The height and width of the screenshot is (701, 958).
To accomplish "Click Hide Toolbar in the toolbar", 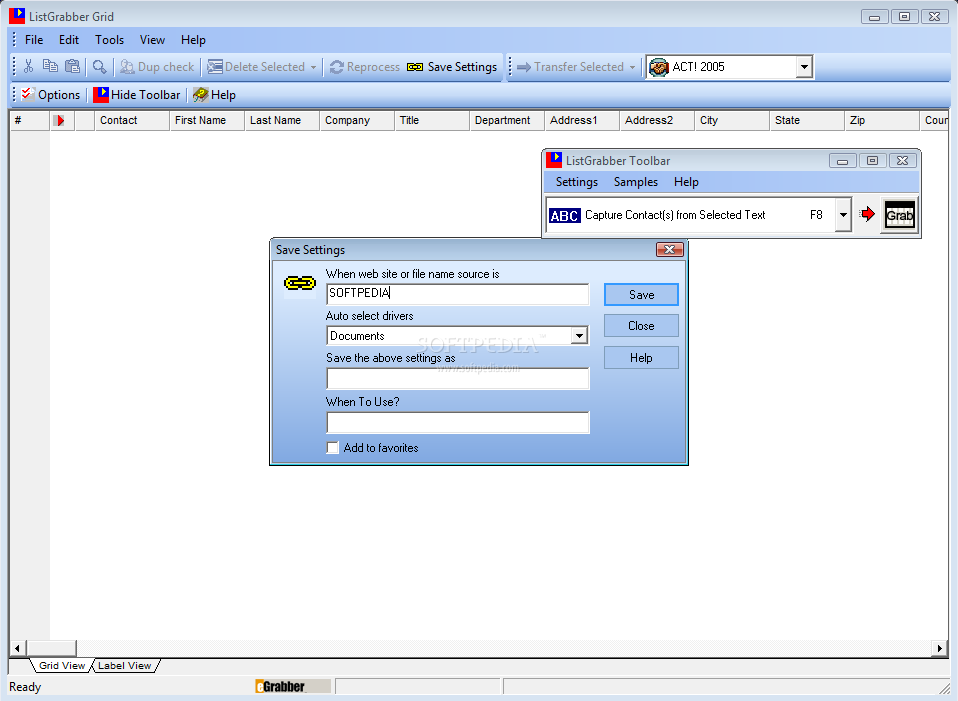I will click(137, 95).
